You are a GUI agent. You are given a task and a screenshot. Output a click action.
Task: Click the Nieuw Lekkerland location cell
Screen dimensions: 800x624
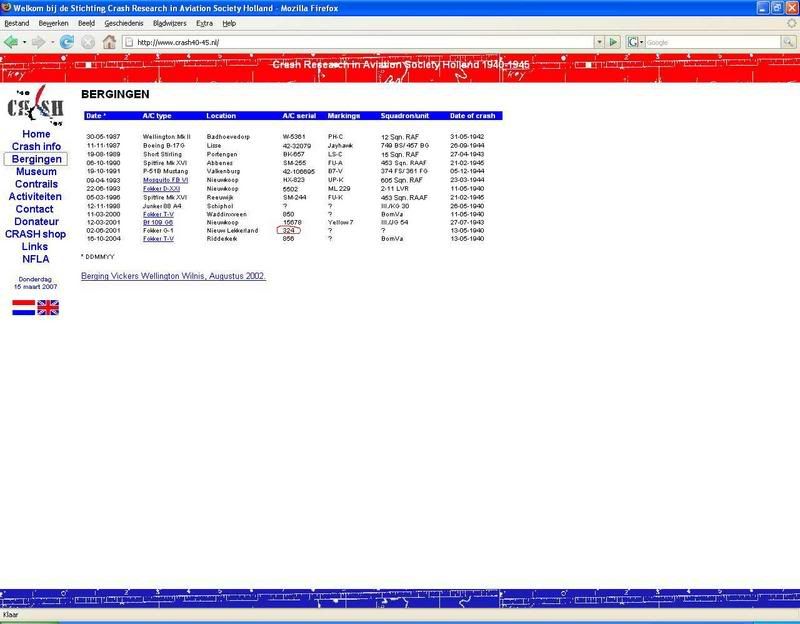(232, 231)
